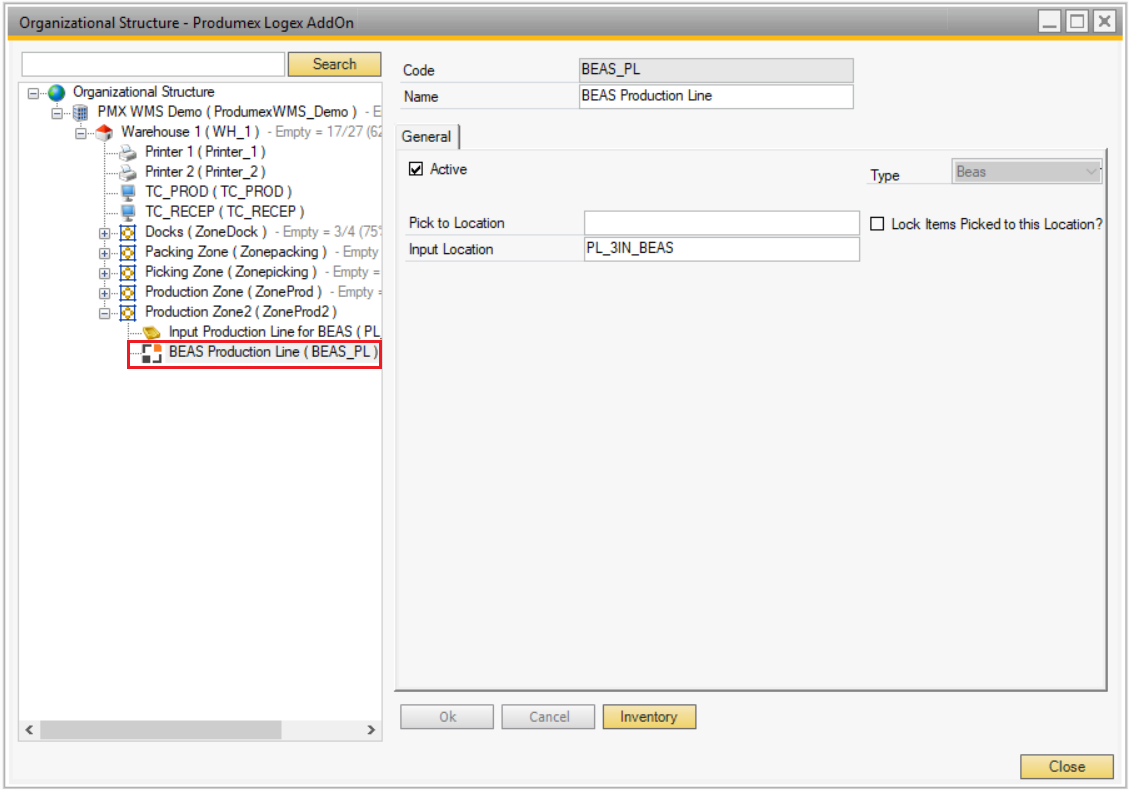Select tree row Packing Zone ( Zonepacking )
The image size is (1129, 790).
point(236,253)
